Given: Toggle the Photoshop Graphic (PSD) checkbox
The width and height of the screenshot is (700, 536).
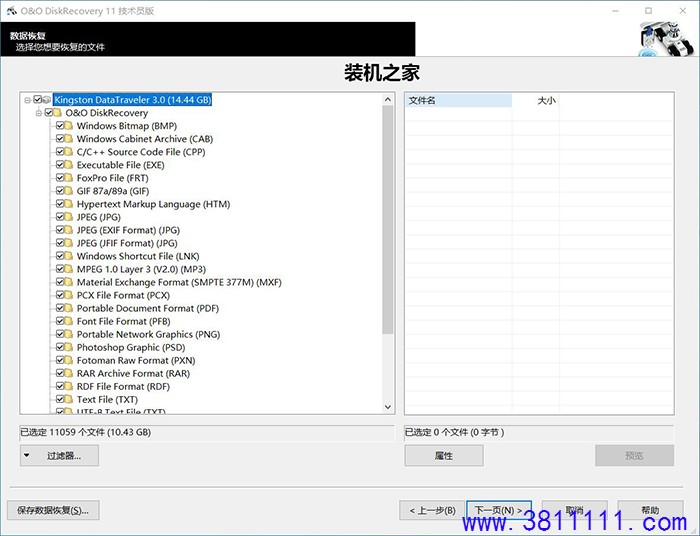Looking at the screenshot, I should (60, 347).
